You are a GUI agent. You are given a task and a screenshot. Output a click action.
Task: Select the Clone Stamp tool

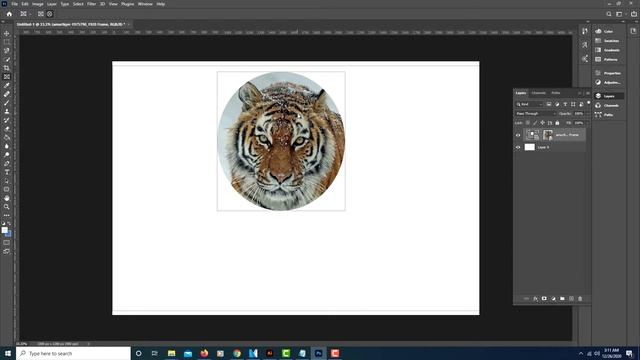tap(7, 111)
